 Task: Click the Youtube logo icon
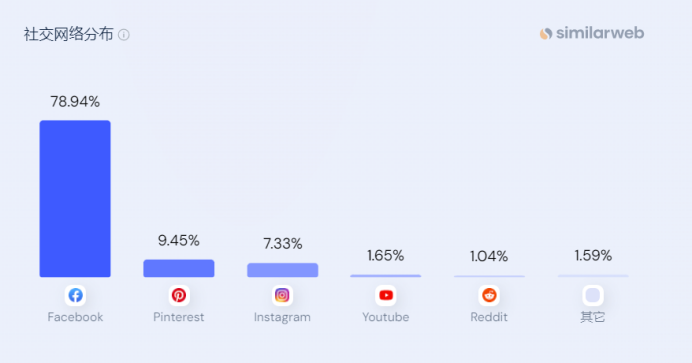386,295
